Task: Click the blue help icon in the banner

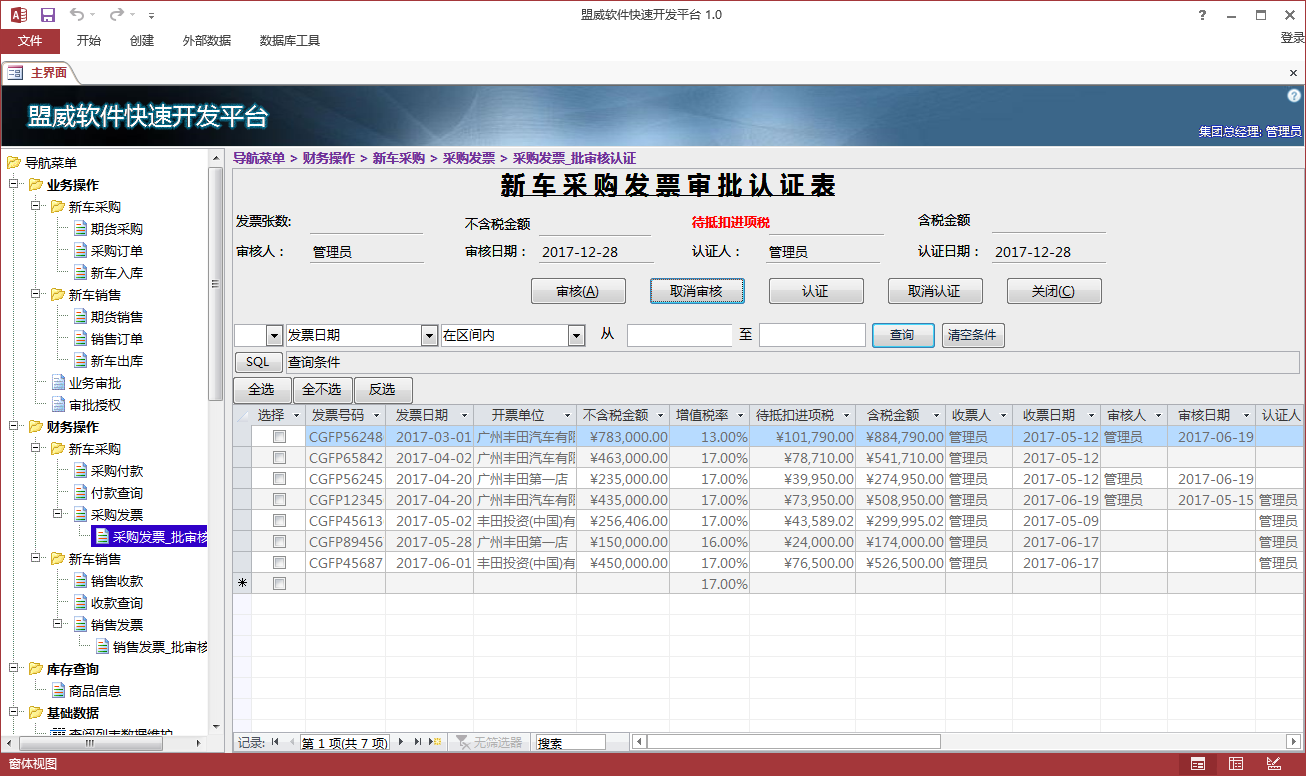Action: [x=1293, y=95]
